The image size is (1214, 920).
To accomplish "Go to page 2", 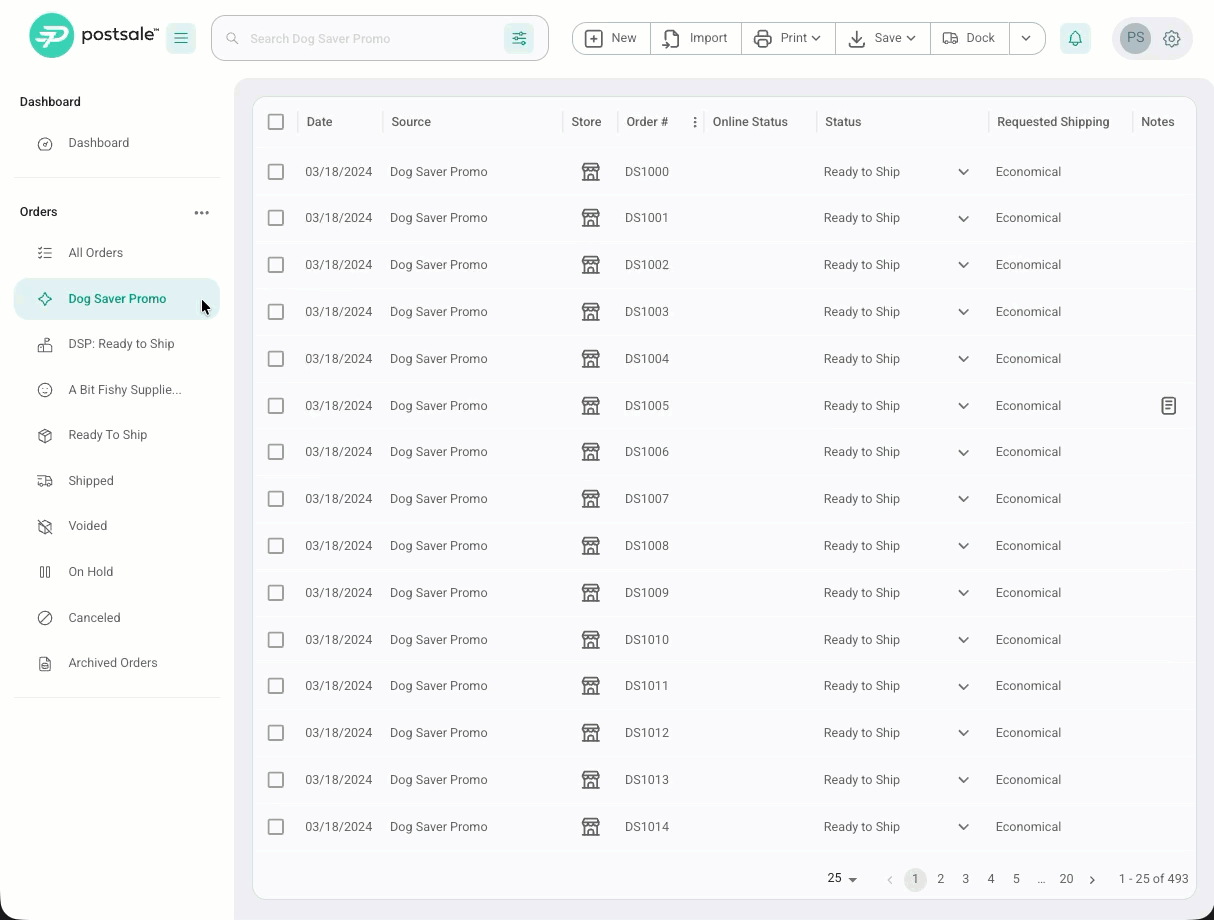I will 940,879.
